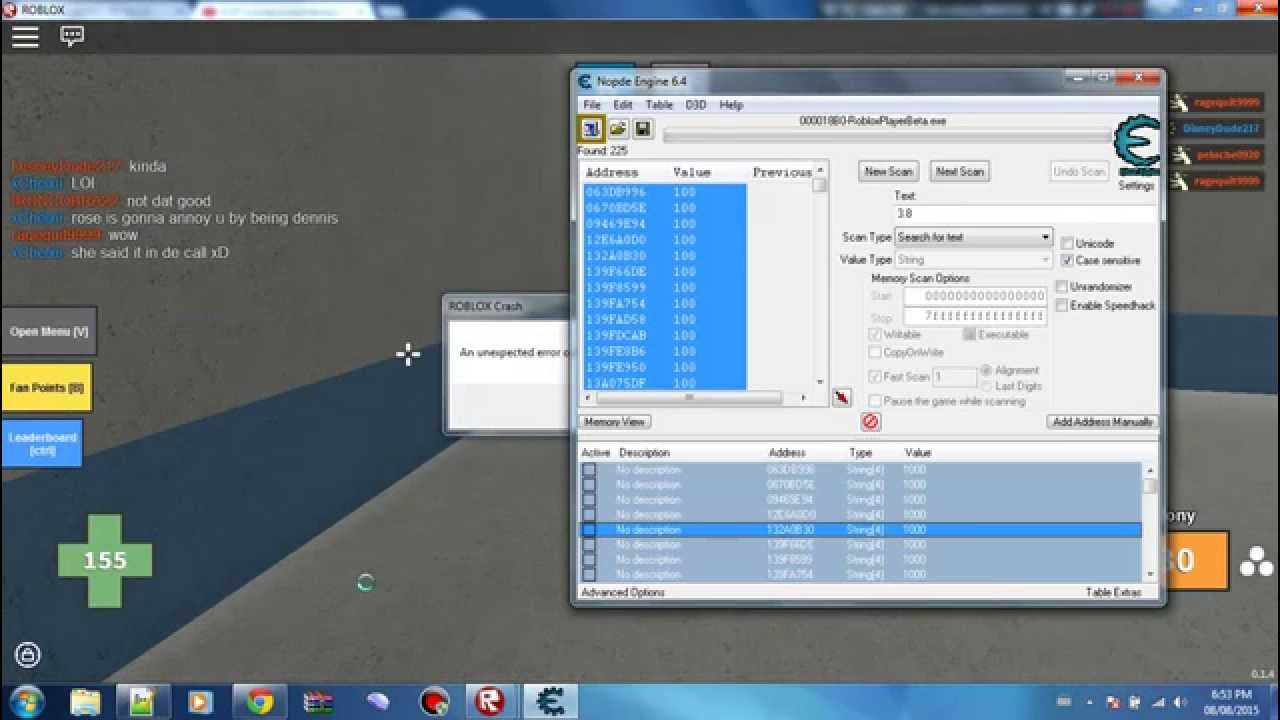The image size is (1280, 720).
Task: Uncheck Case sensitive option
Action: click(x=1067, y=260)
